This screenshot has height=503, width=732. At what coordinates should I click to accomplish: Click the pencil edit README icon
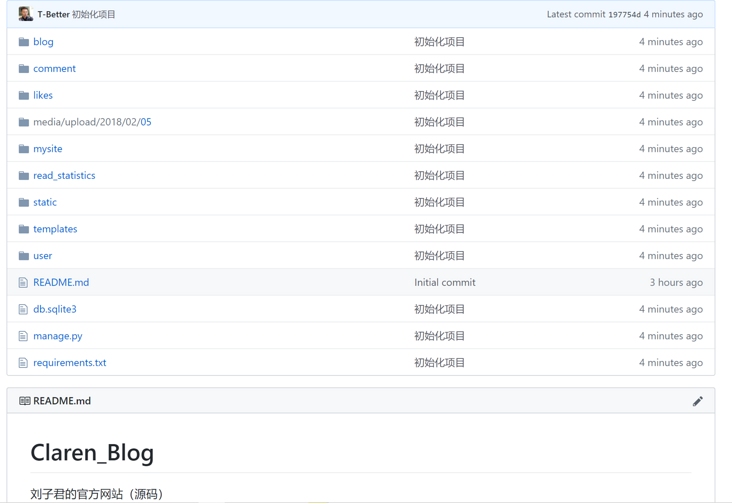pyautogui.click(x=697, y=401)
